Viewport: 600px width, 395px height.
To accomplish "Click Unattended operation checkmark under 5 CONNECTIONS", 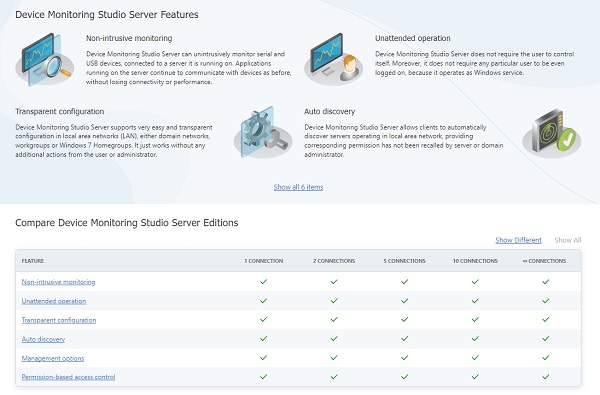I will pos(404,301).
